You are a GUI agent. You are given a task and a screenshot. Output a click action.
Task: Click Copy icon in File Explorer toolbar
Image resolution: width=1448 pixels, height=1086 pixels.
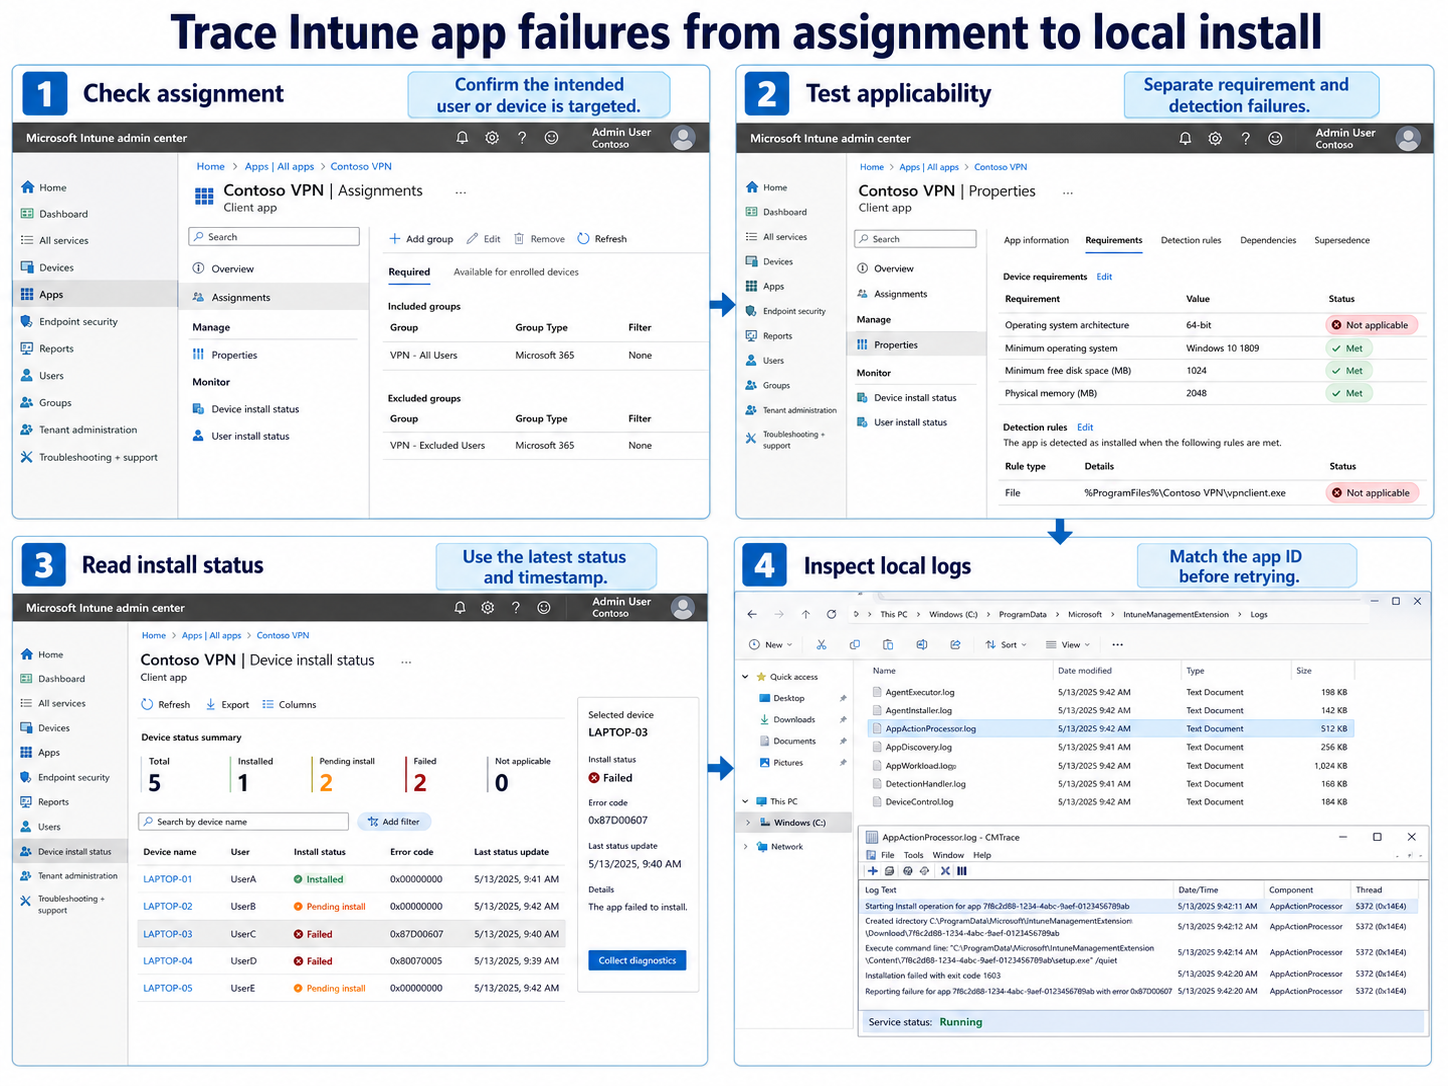click(854, 645)
